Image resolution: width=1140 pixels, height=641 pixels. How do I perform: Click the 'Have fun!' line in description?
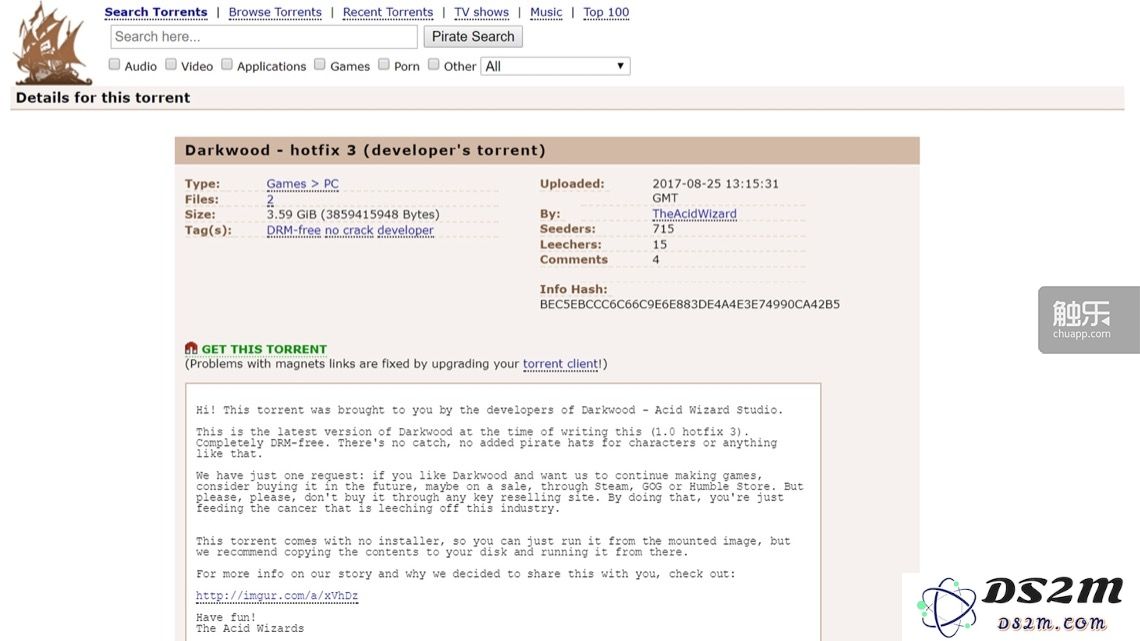click(x=225, y=618)
